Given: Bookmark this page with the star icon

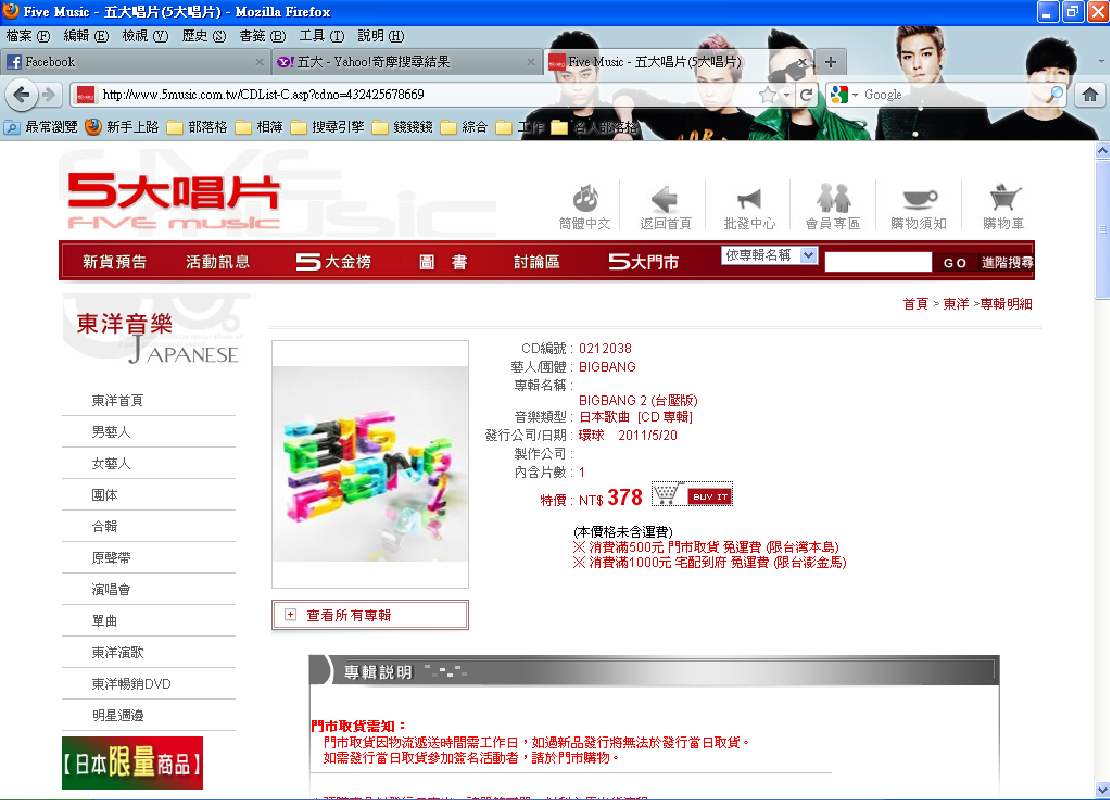Looking at the screenshot, I should pyautogui.click(x=767, y=94).
